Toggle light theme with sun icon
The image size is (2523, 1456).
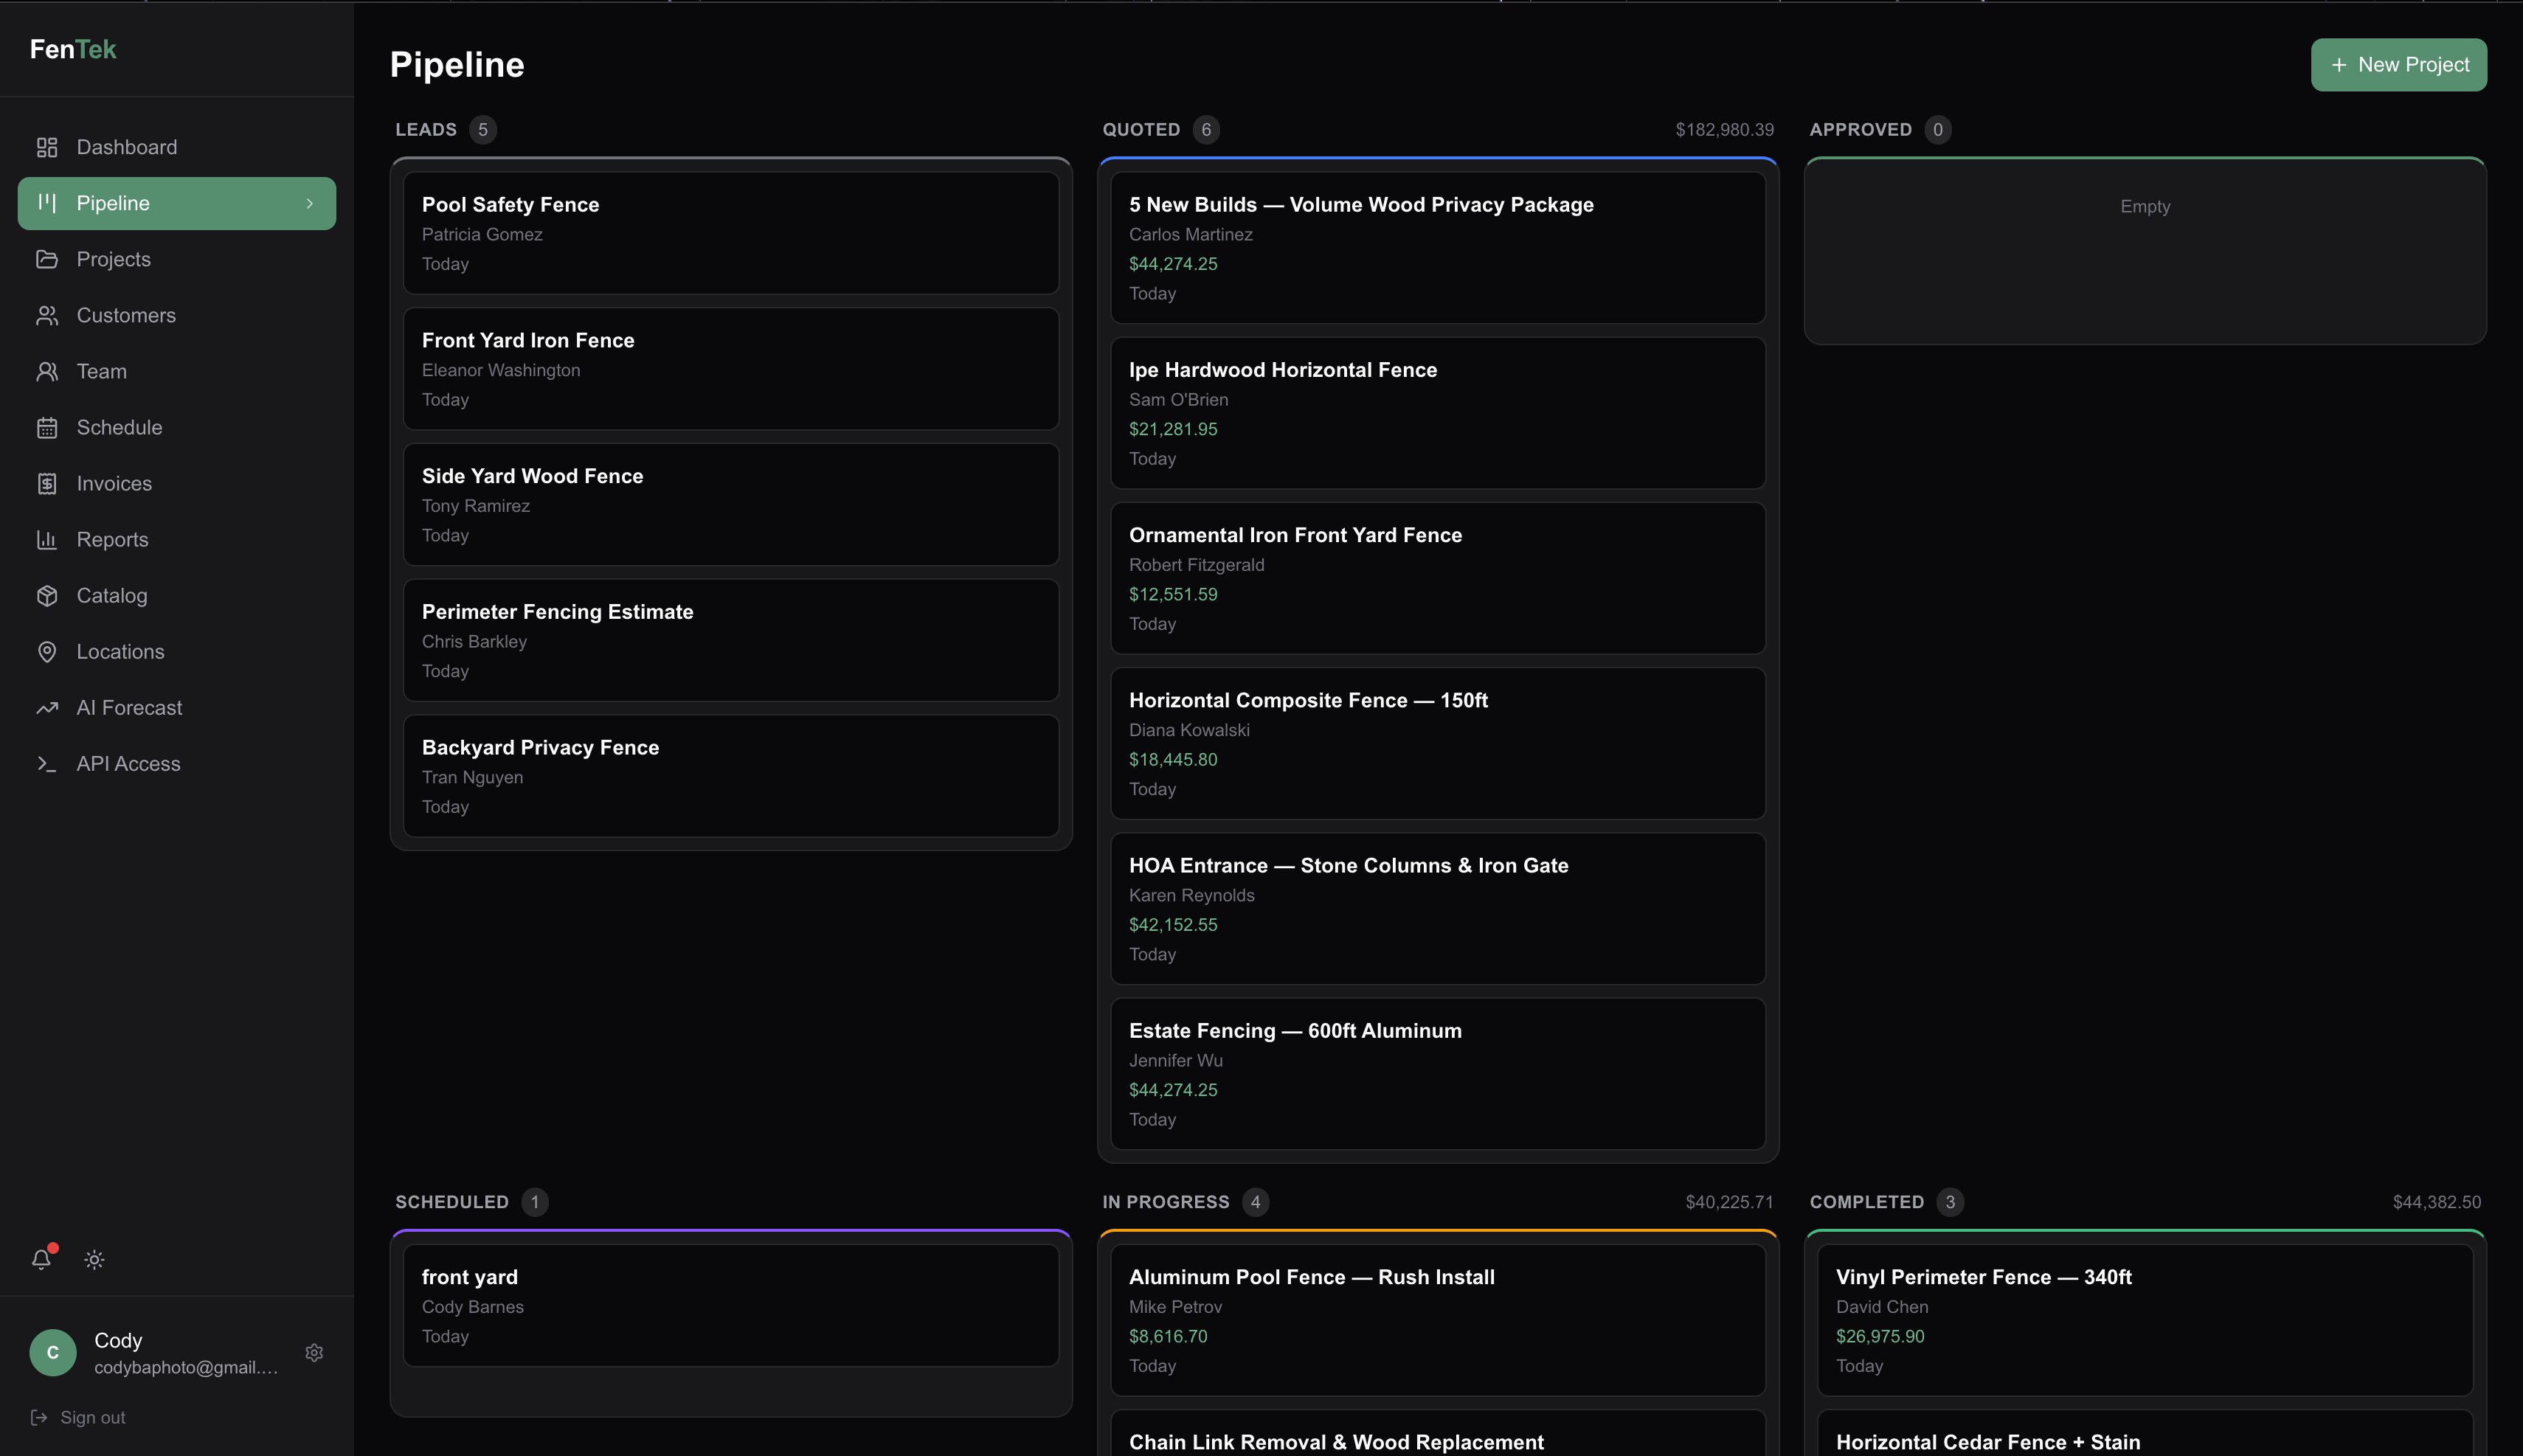click(94, 1259)
